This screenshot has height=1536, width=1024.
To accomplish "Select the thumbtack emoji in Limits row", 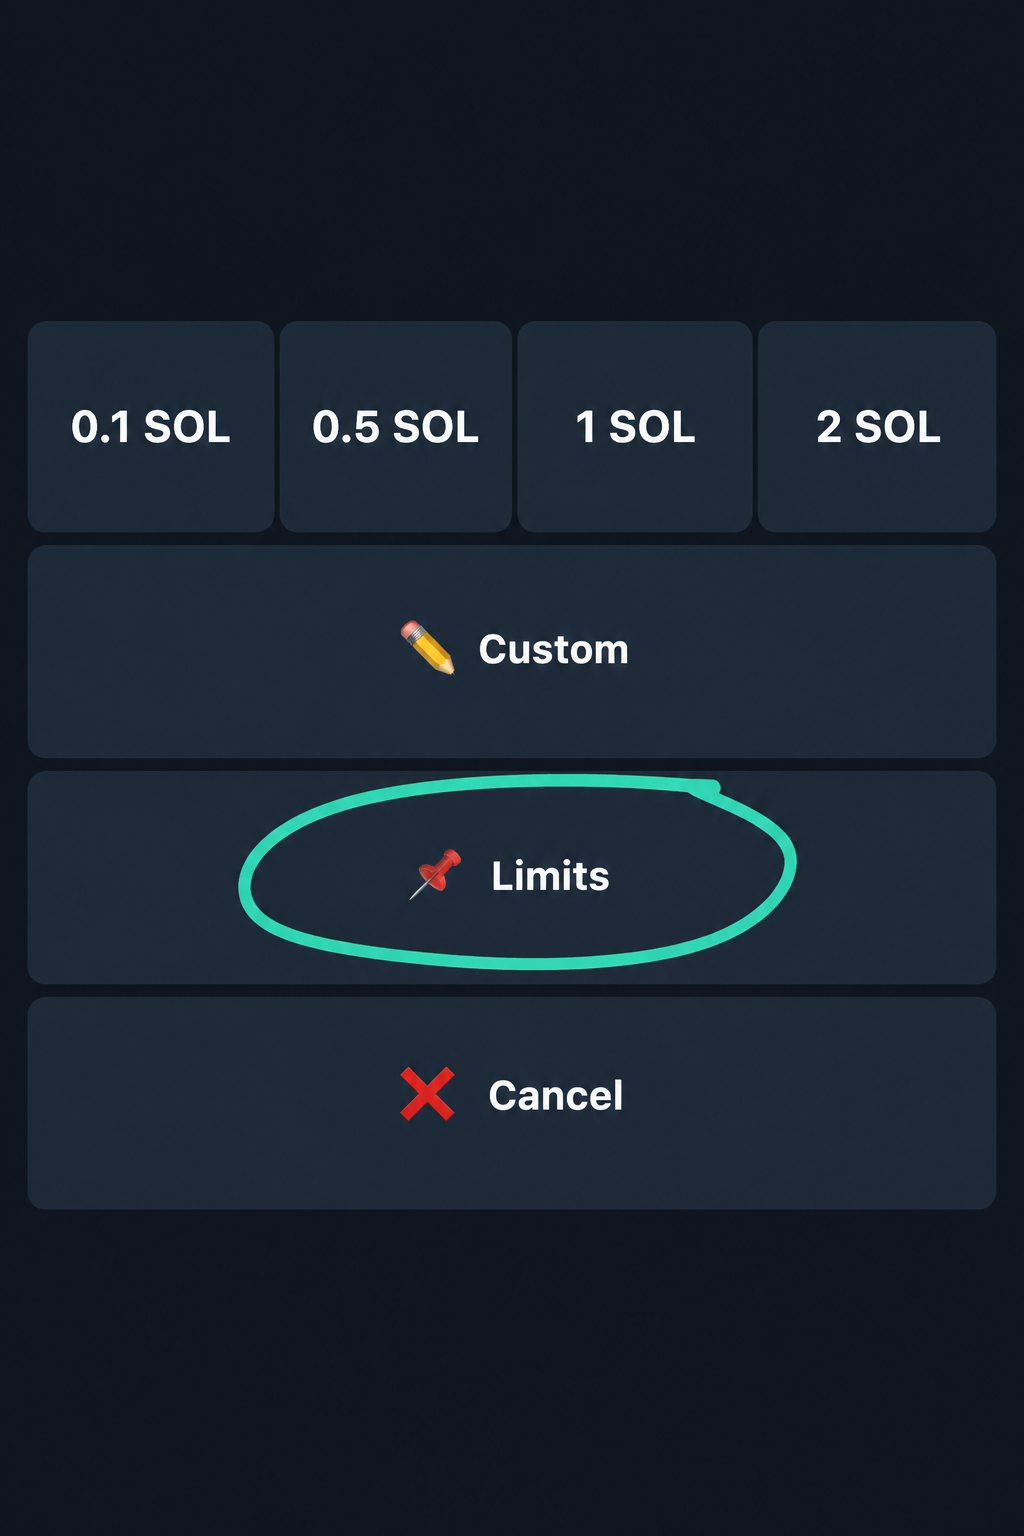I will pos(436,874).
